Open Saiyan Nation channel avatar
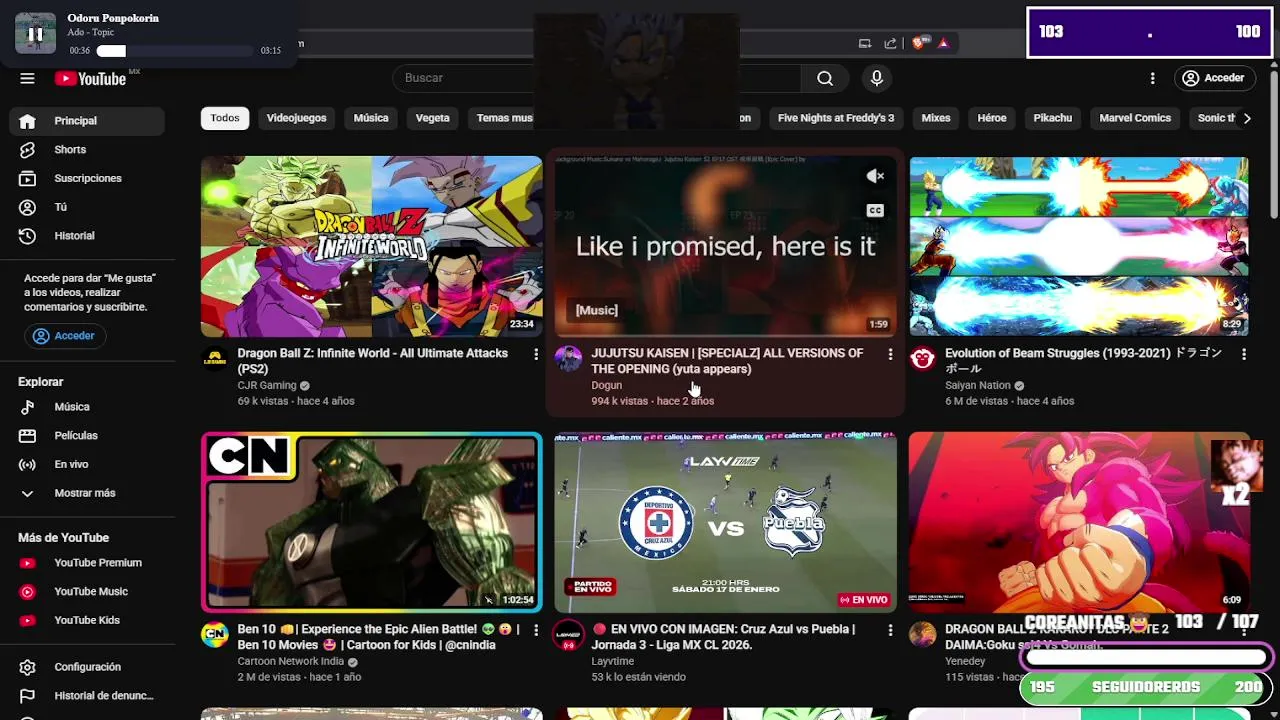The width and height of the screenshot is (1280, 720). [922, 359]
